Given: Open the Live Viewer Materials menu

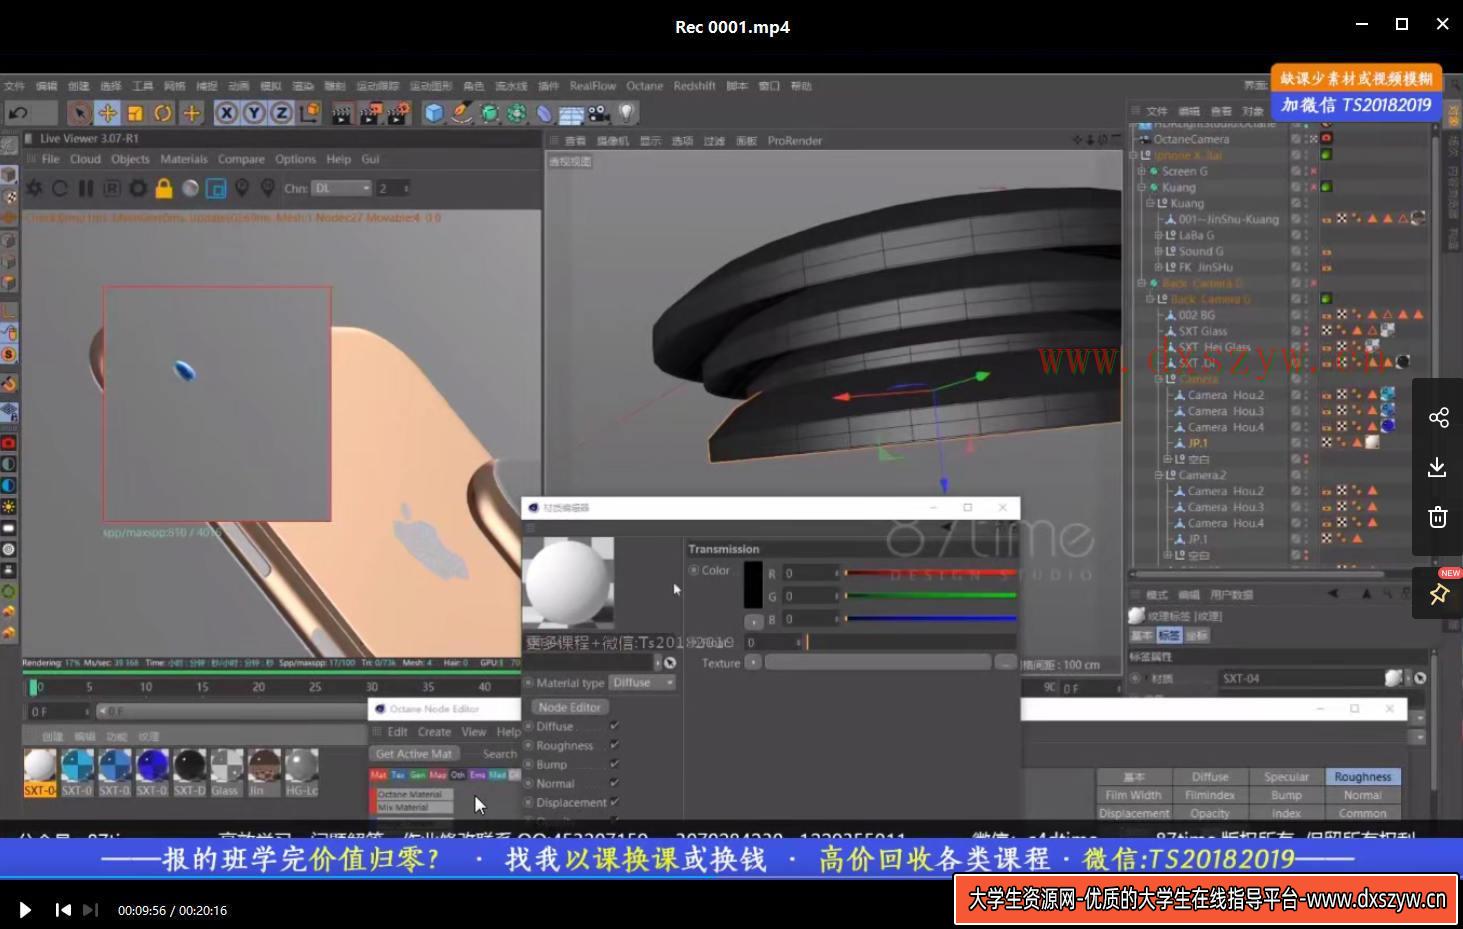Looking at the screenshot, I should pos(184,159).
